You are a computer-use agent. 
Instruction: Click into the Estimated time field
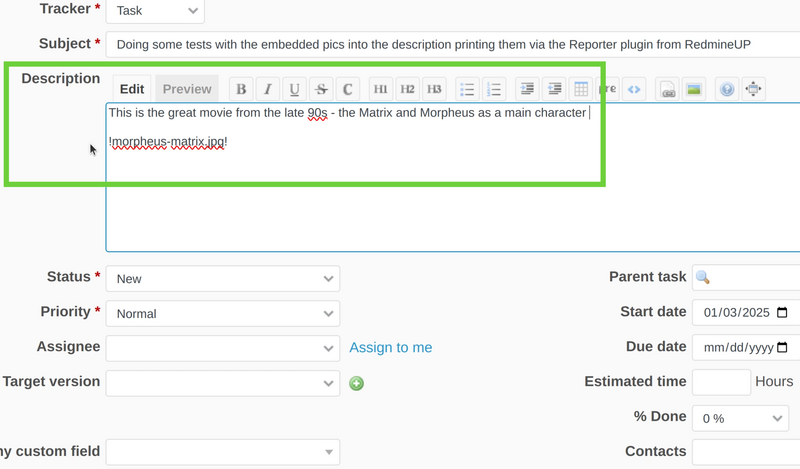(x=720, y=382)
